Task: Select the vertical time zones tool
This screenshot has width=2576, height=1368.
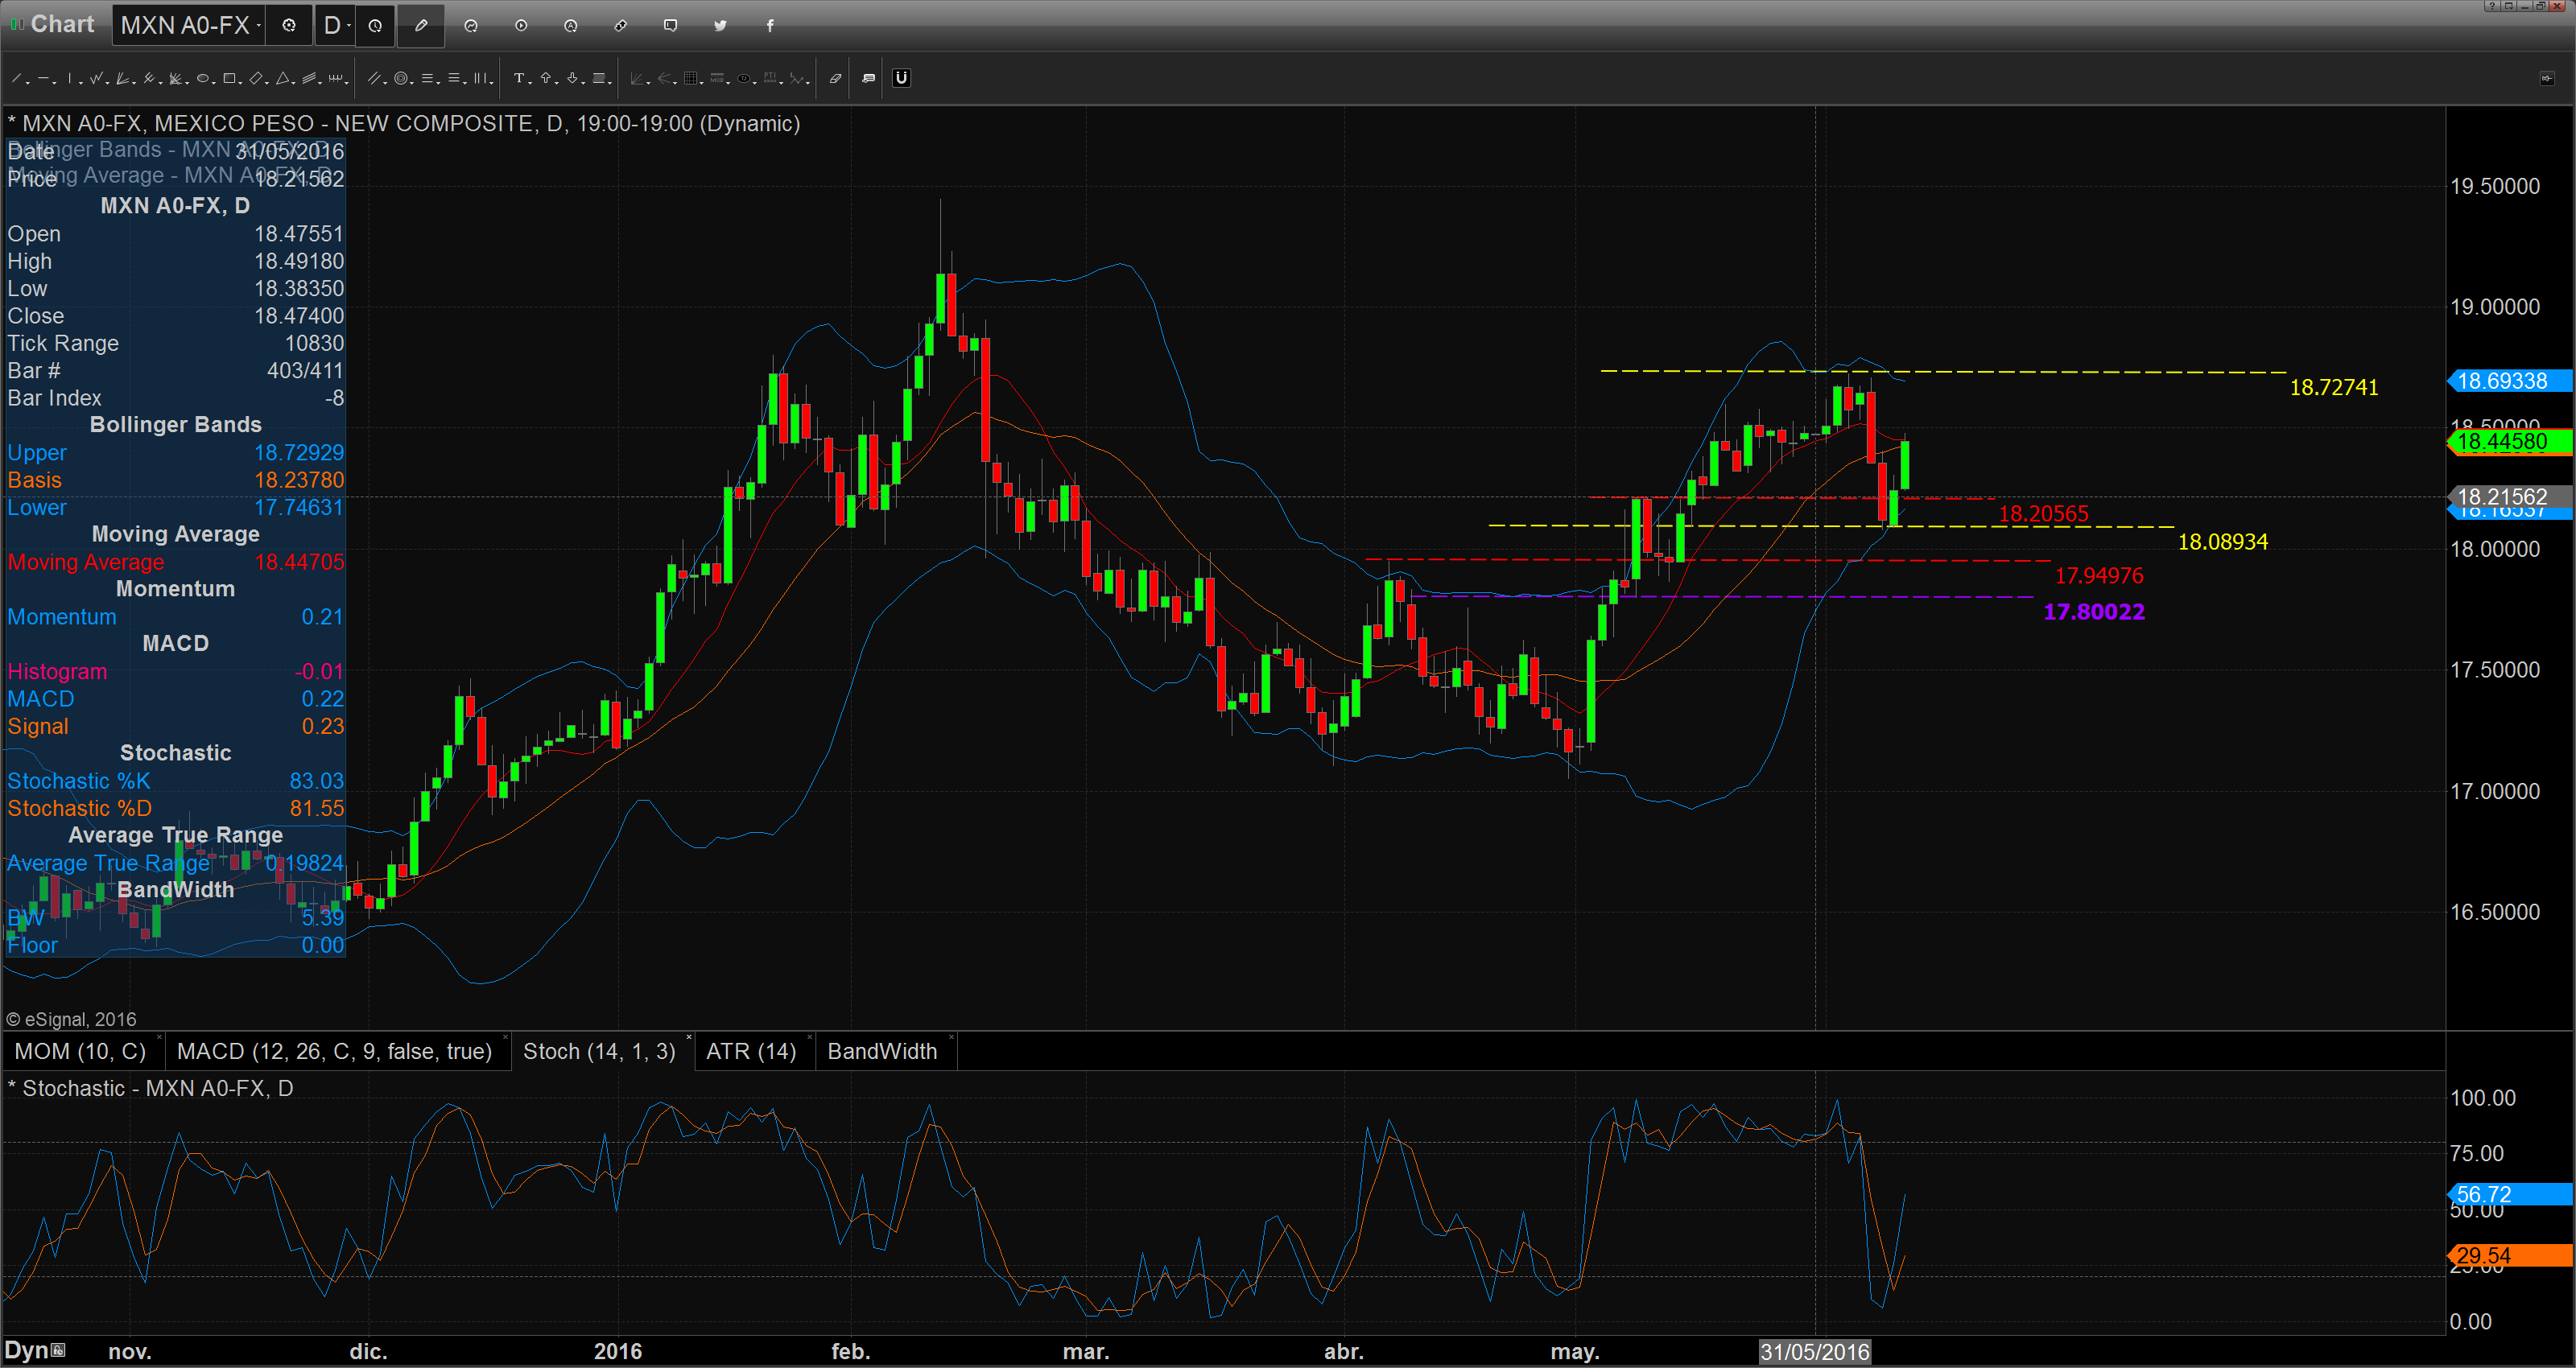Action: coord(480,78)
